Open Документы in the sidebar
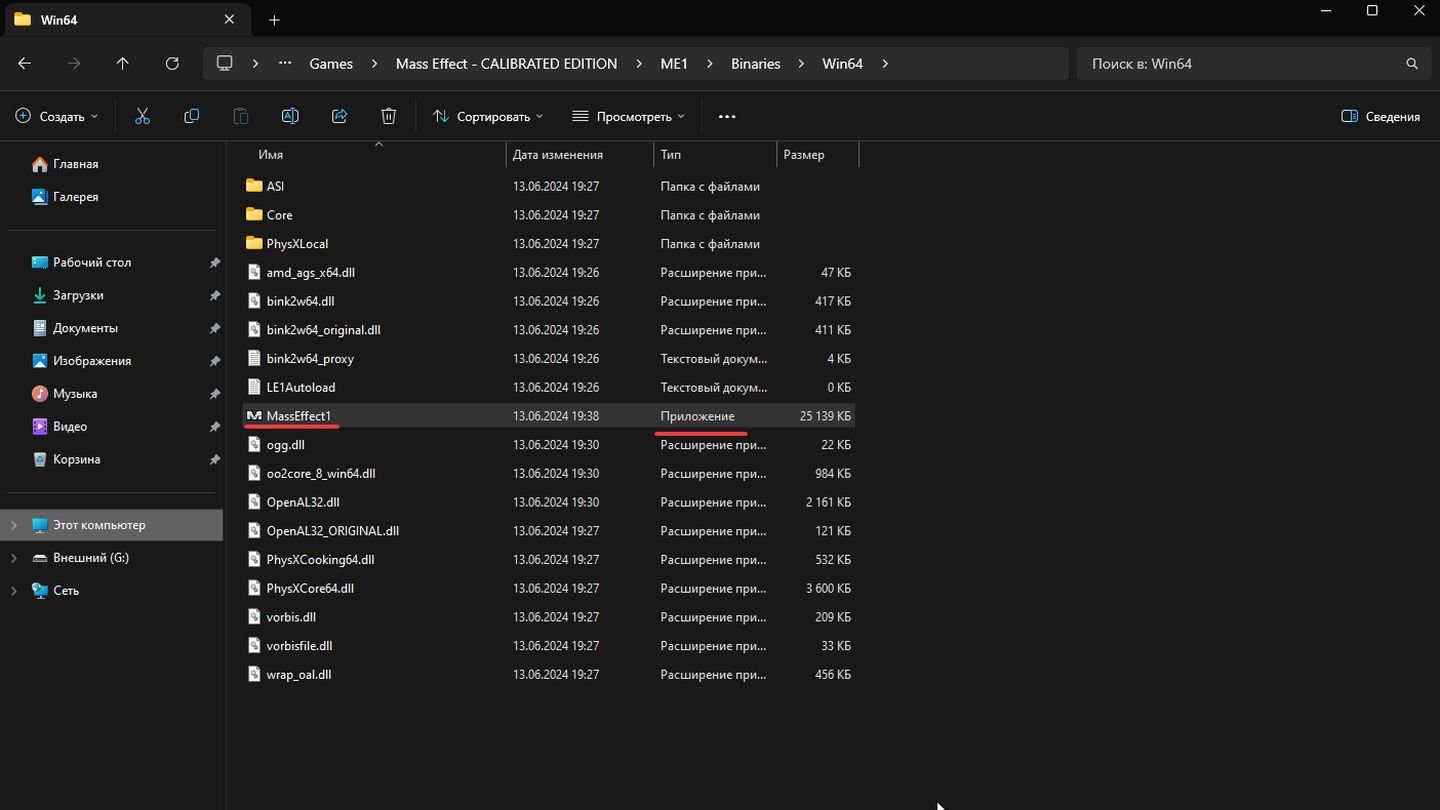 click(x=75, y=328)
